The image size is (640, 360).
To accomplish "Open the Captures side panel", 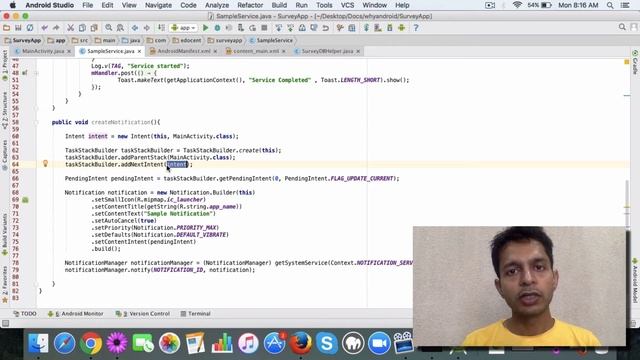I will click(5, 155).
